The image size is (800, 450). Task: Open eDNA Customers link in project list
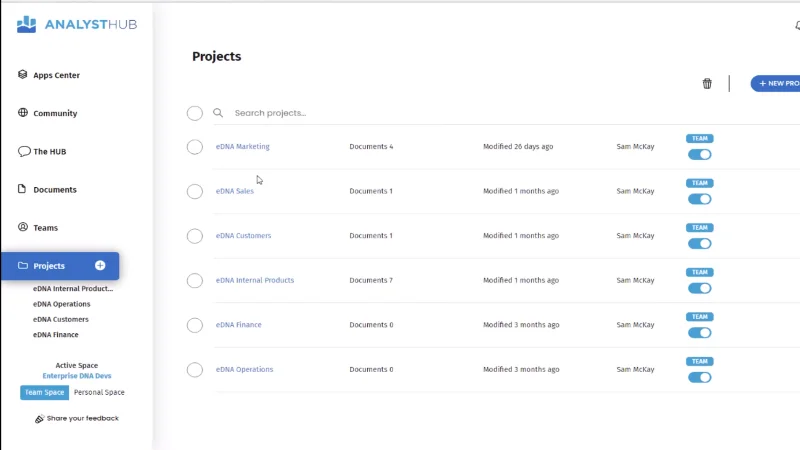[243, 236]
